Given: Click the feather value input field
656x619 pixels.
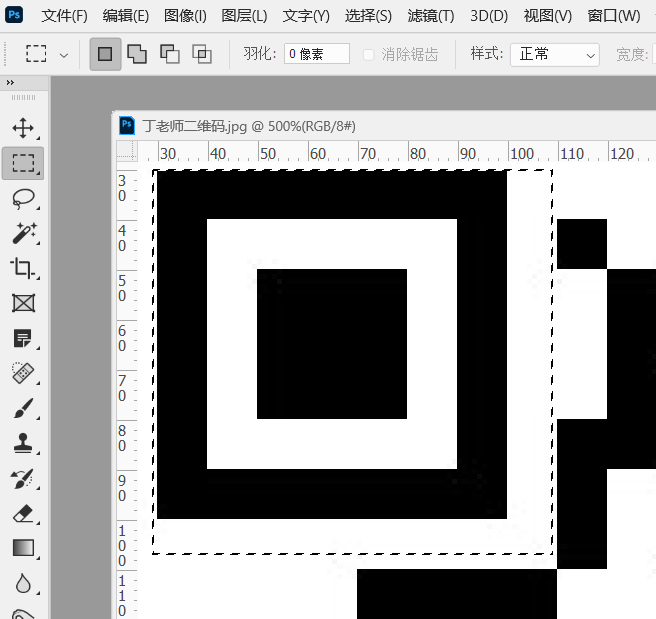Looking at the screenshot, I should point(317,54).
